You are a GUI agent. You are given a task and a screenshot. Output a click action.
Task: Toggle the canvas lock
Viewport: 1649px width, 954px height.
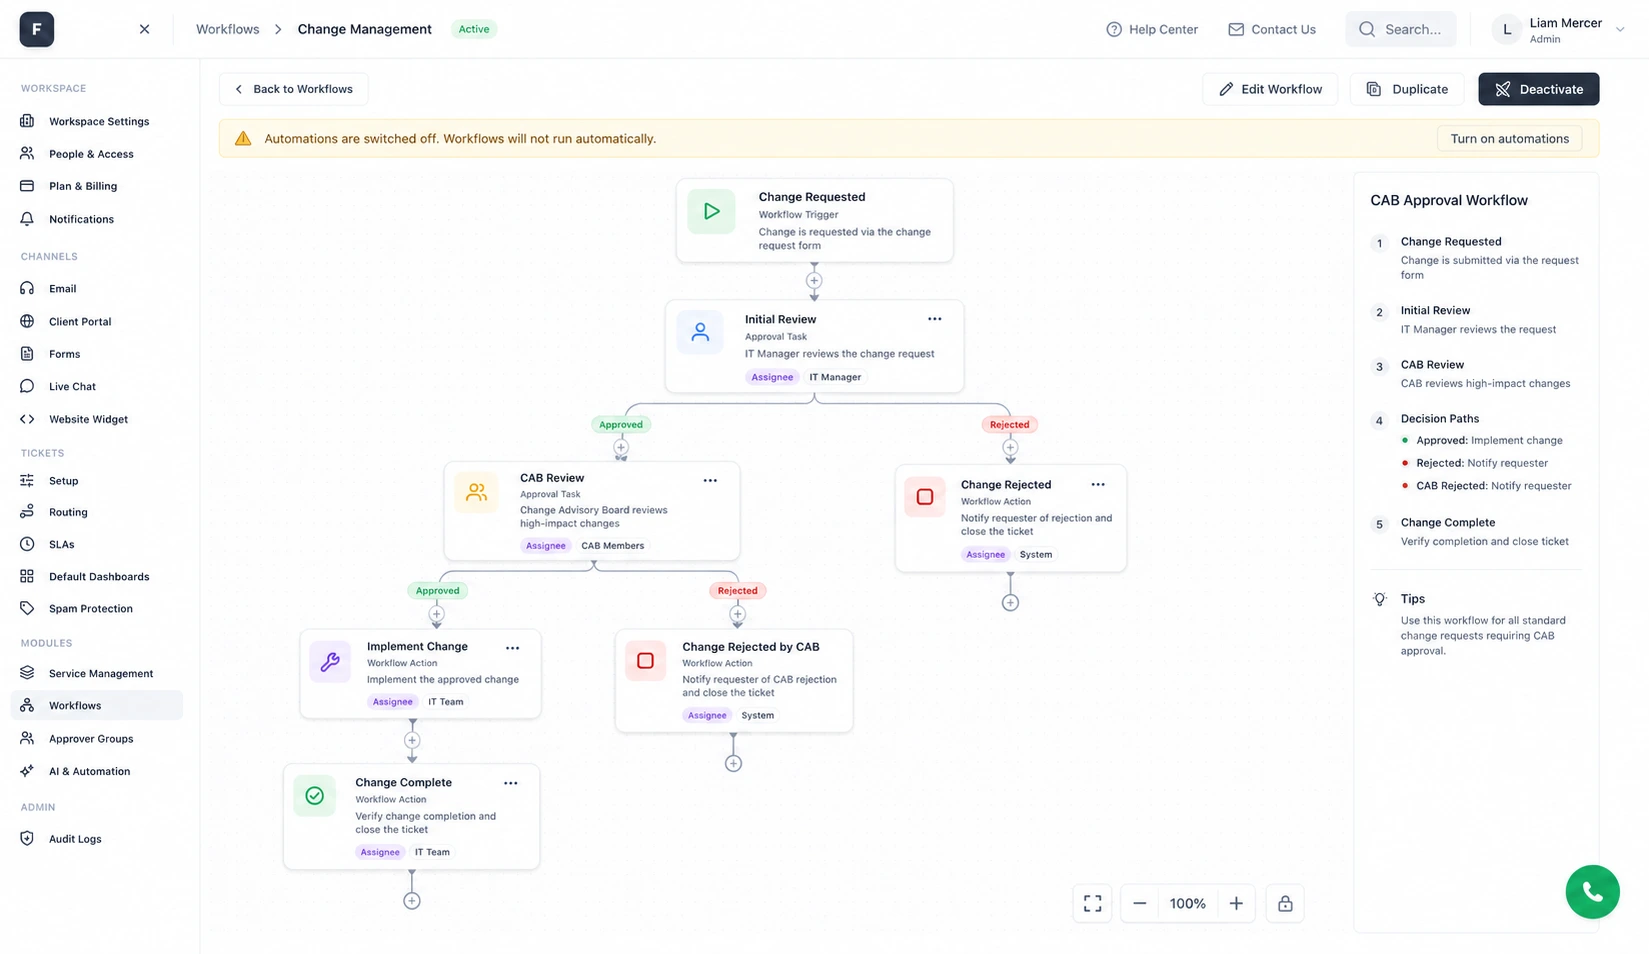click(1285, 904)
